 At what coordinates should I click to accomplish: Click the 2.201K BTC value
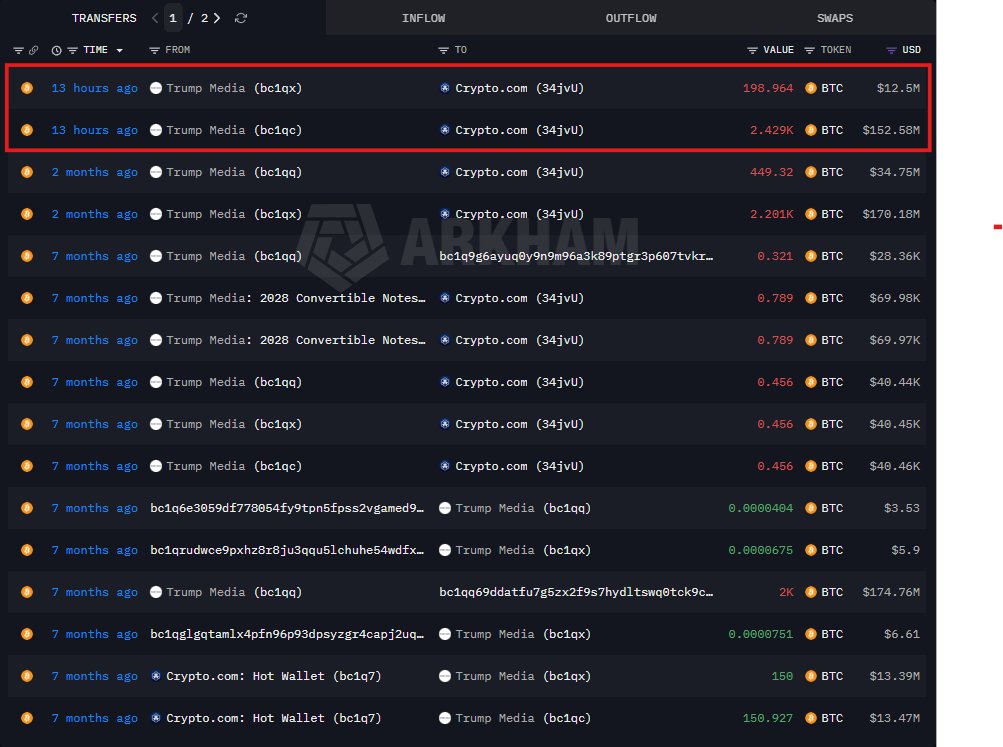click(x=771, y=214)
